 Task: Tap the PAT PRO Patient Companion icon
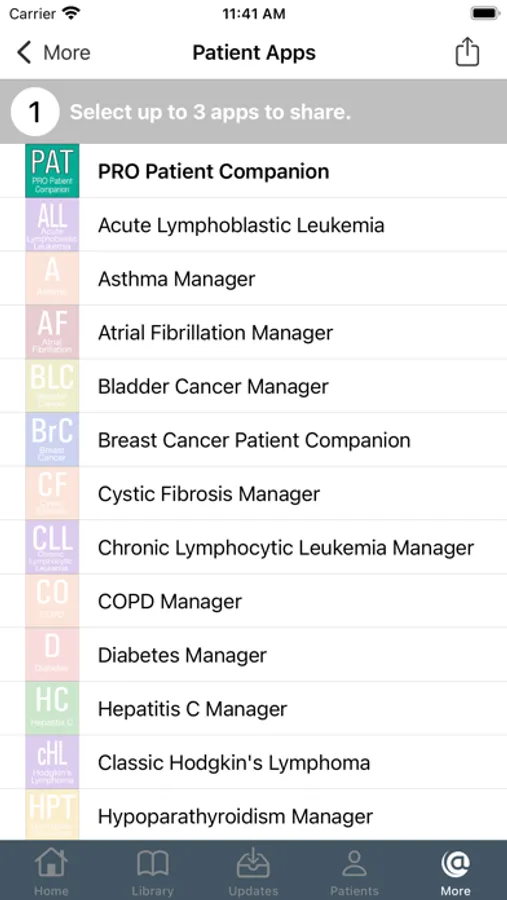52,171
